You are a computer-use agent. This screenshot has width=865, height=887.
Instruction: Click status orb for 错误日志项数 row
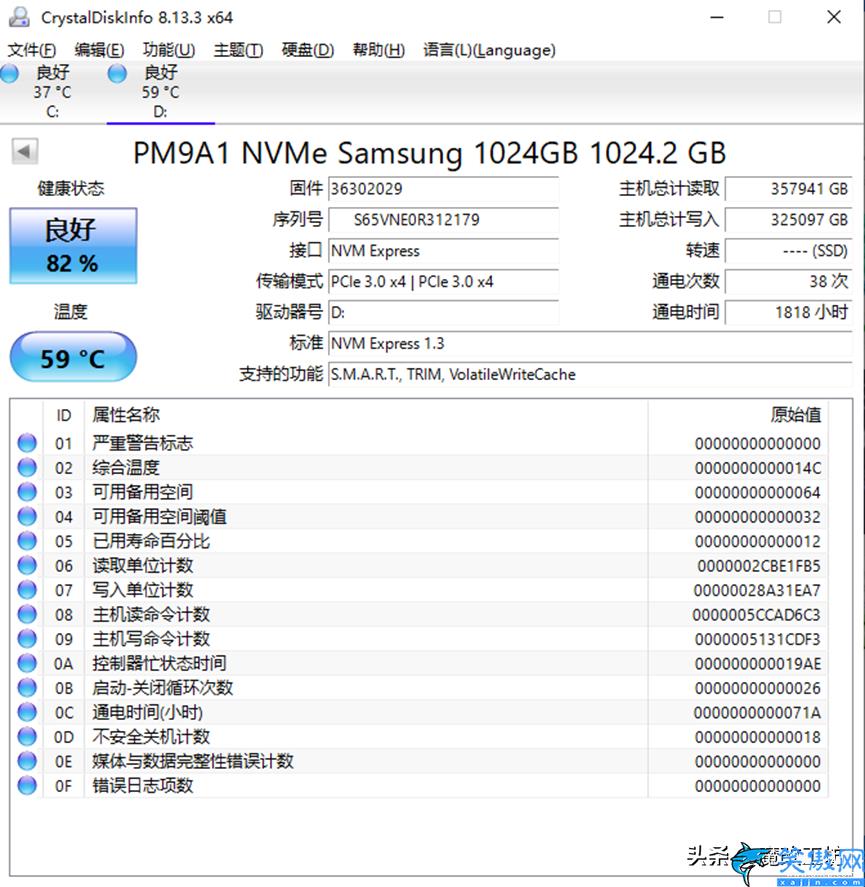[x=27, y=786]
